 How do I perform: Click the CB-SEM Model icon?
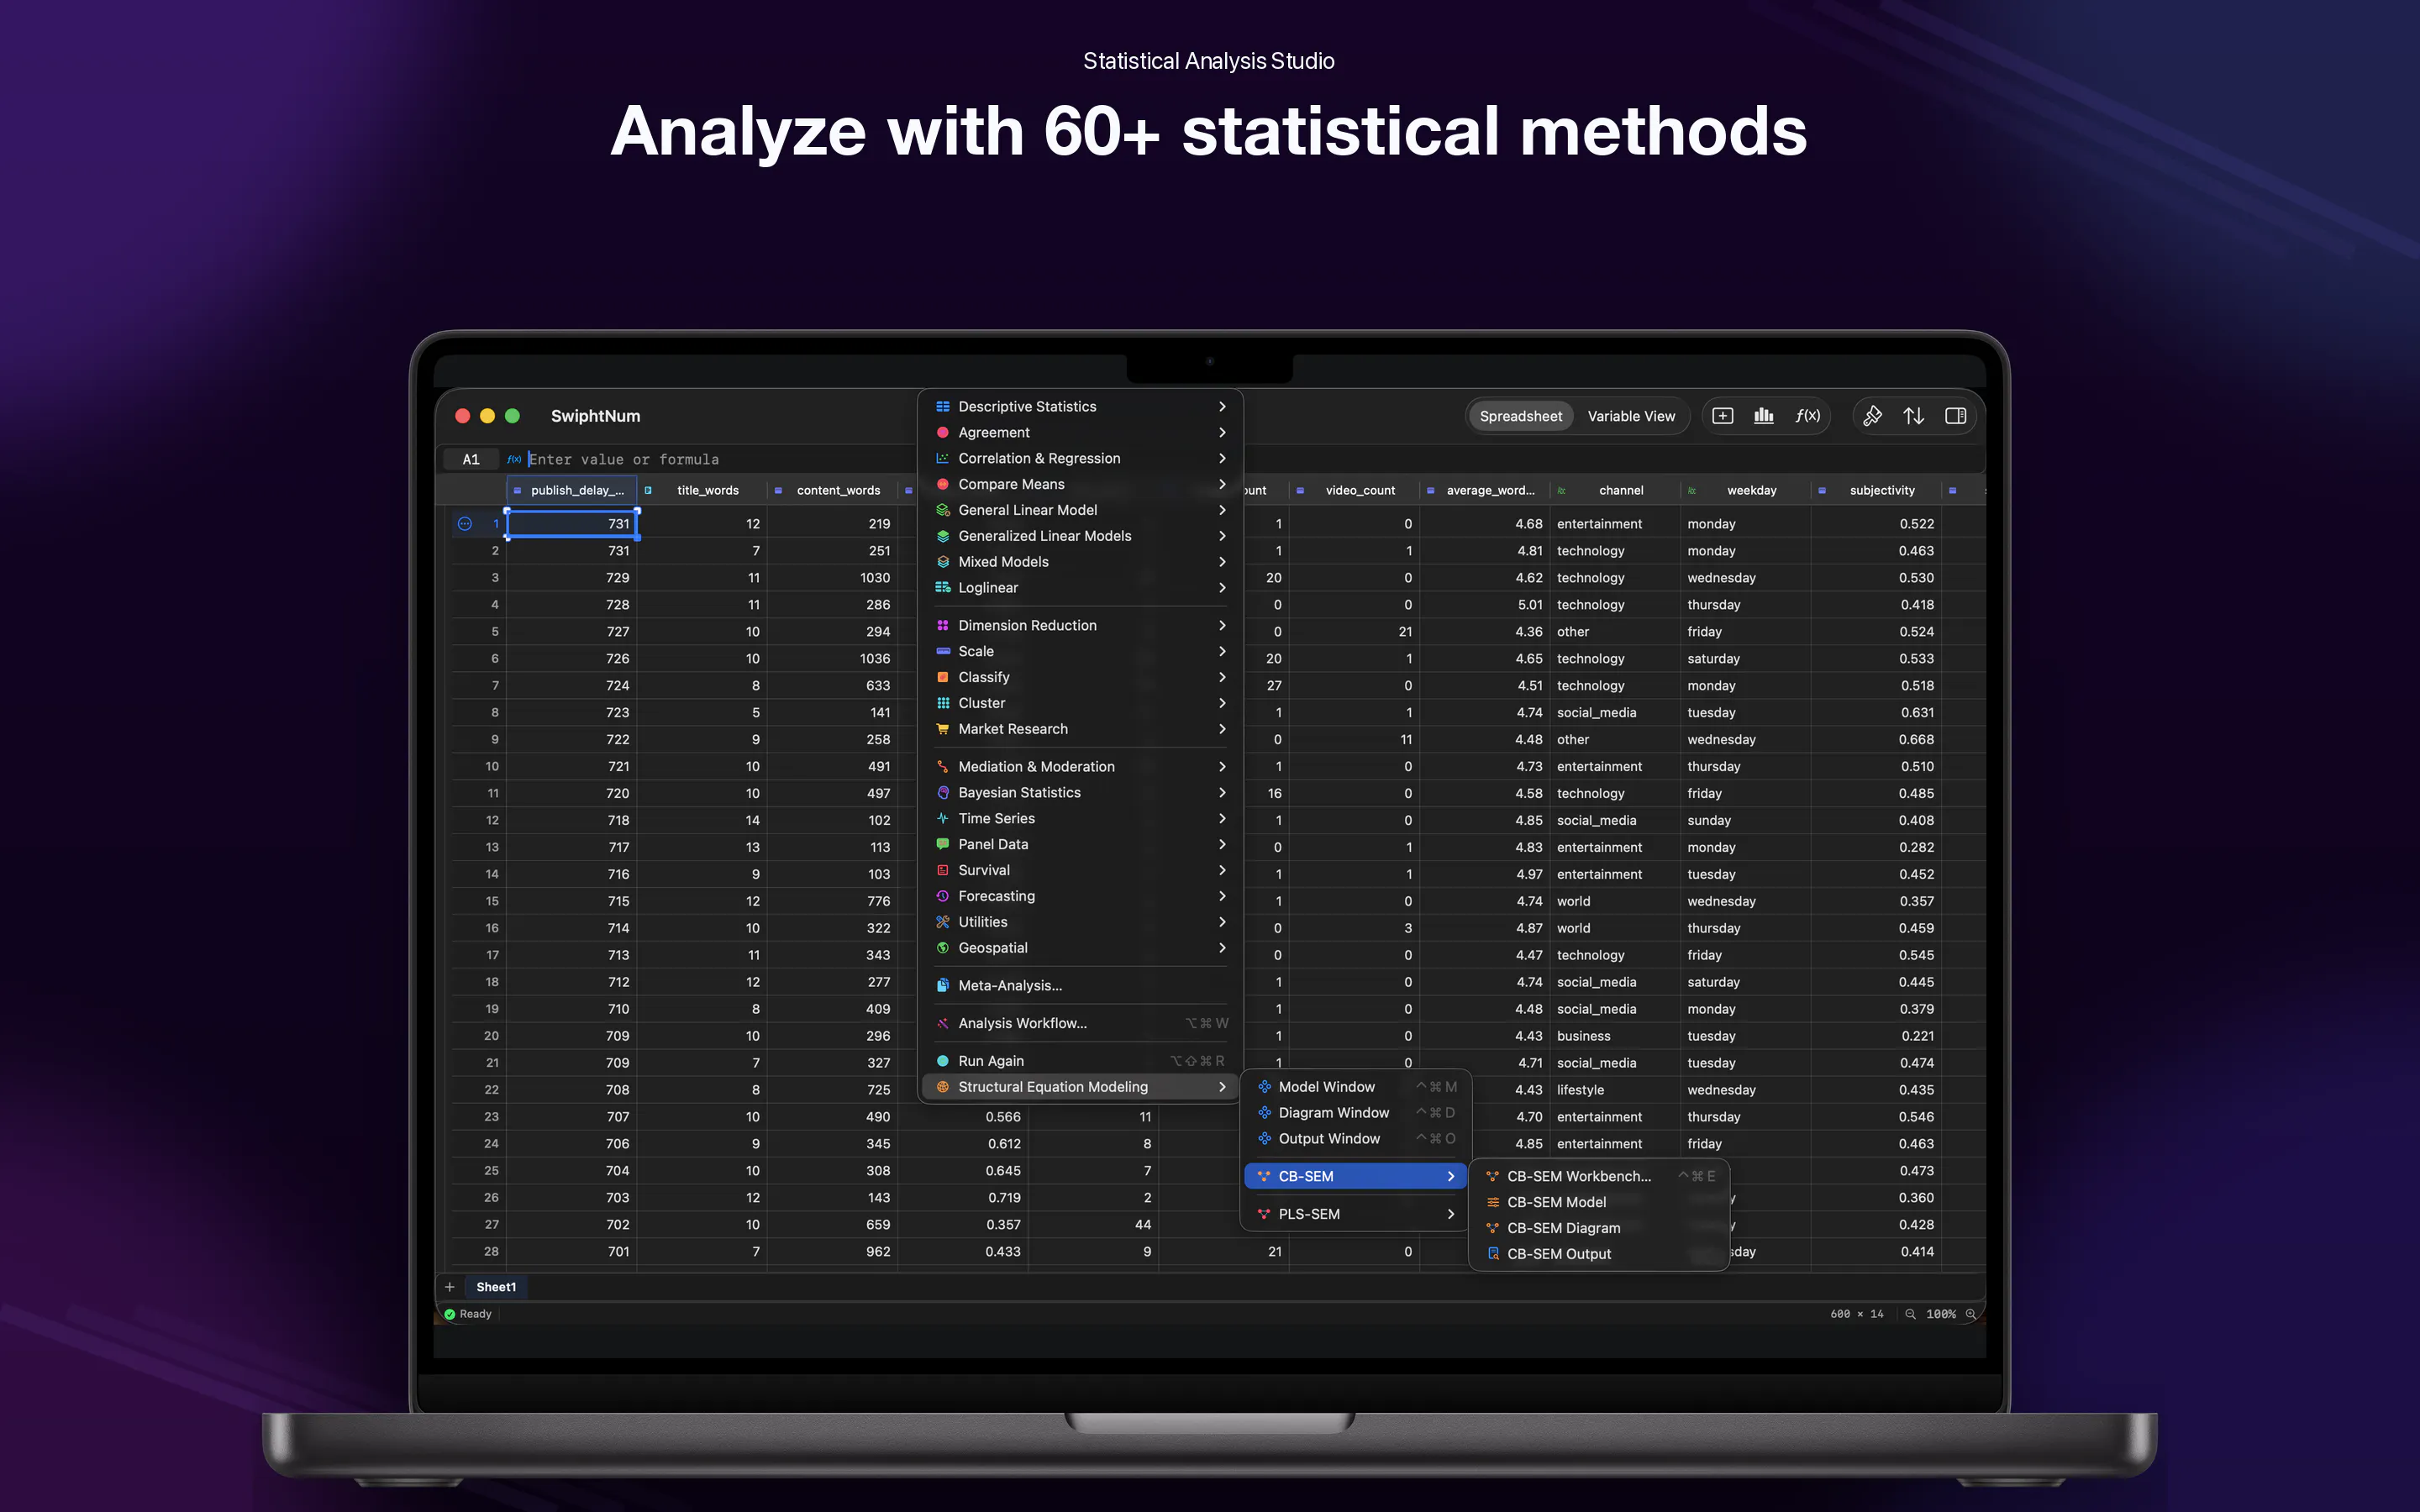(x=1492, y=1202)
